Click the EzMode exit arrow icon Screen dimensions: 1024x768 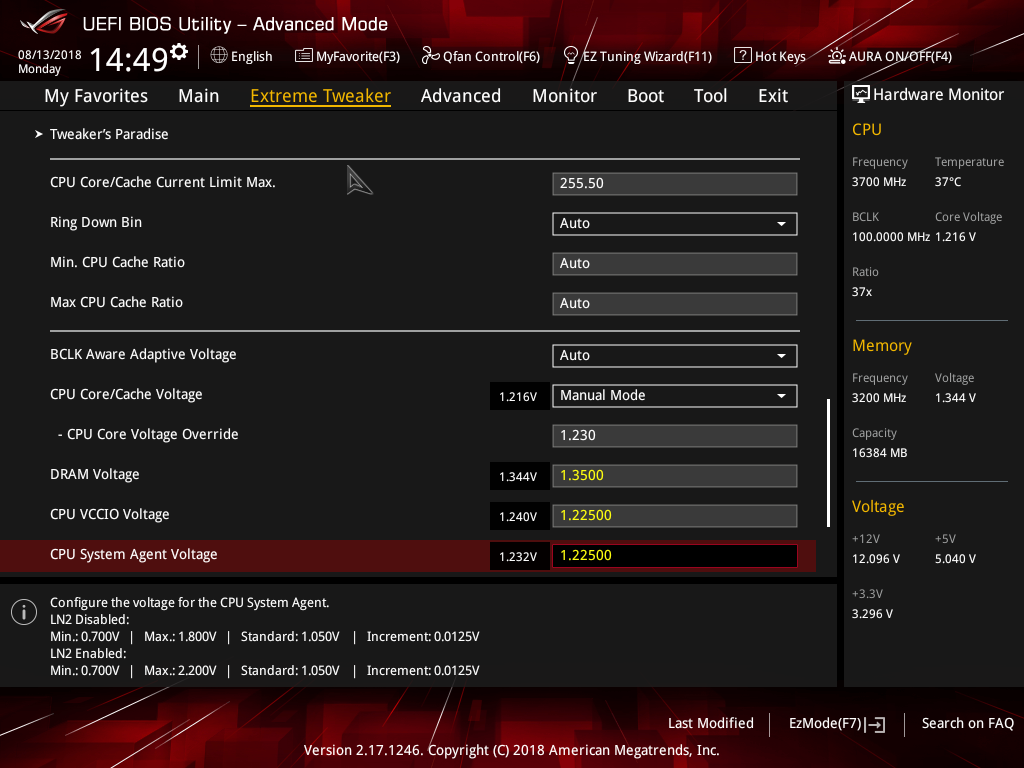click(x=876, y=724)
